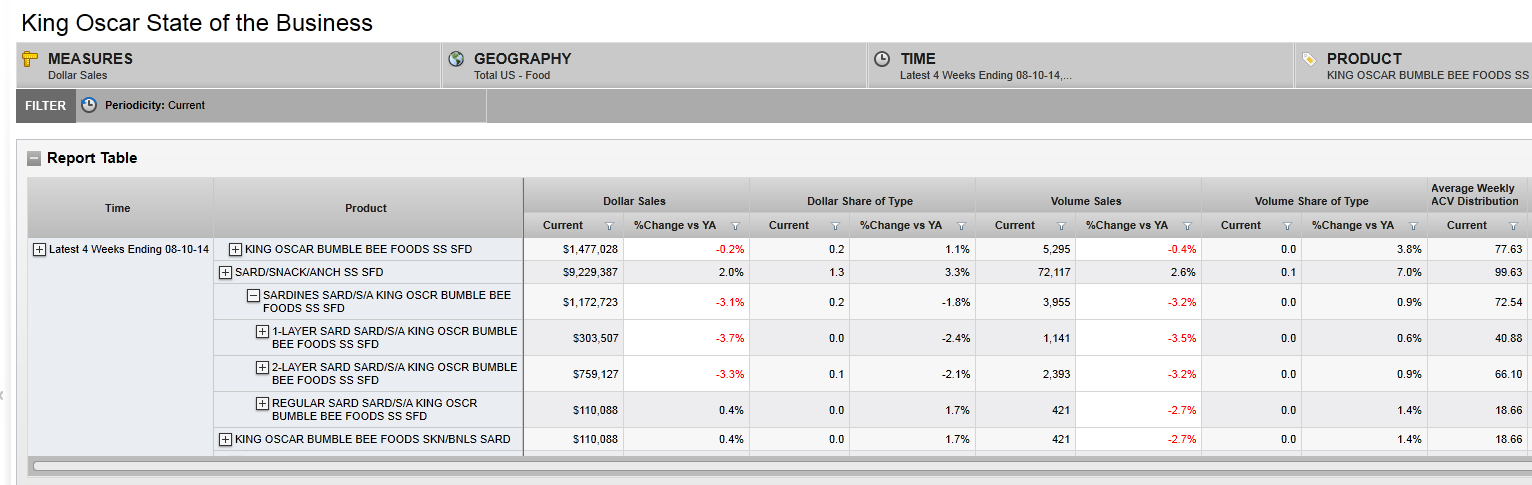Screen dimensions: 1532x485
Task: Click the Geography globe icon
Action: point(456,59)
